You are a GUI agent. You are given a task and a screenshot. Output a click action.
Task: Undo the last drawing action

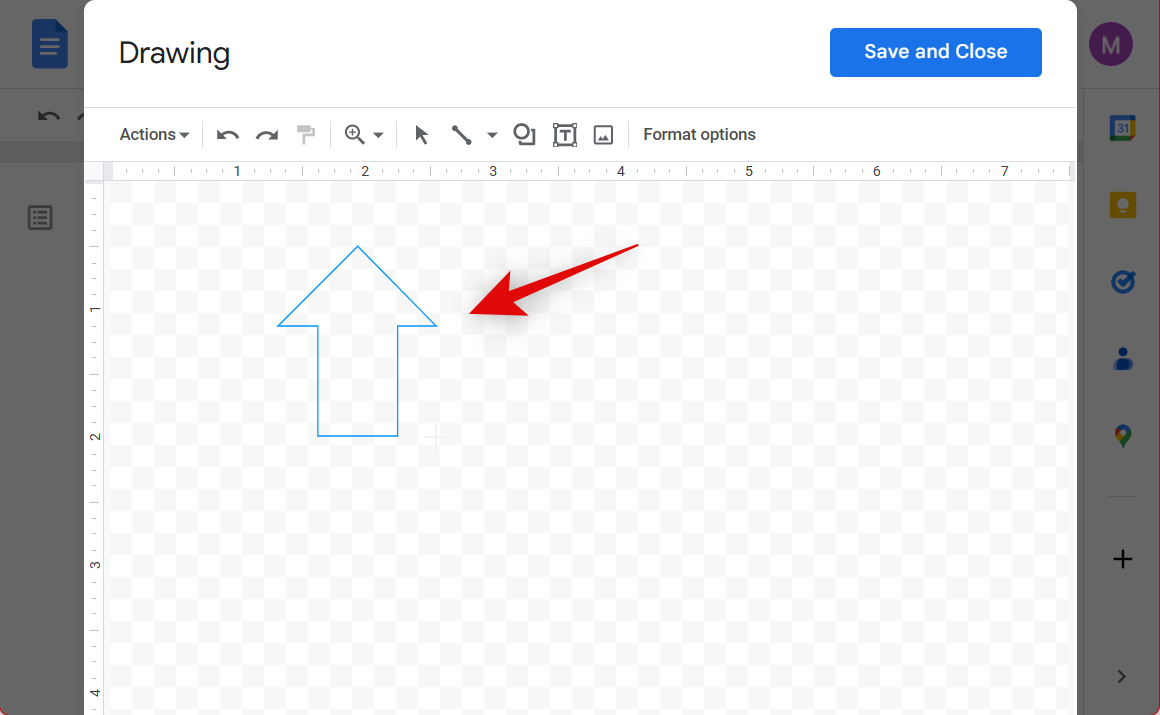pyautogui.click(x=227, y=135)
